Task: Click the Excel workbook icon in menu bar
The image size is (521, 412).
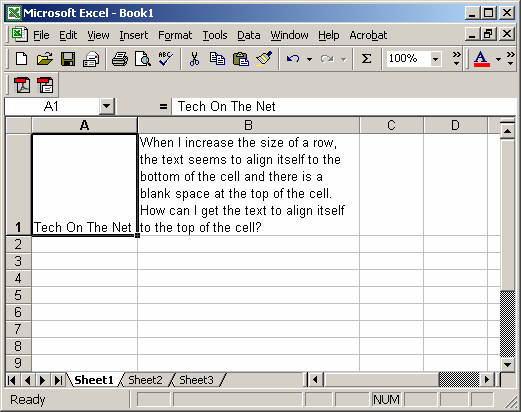Action: tap(19, 34)
